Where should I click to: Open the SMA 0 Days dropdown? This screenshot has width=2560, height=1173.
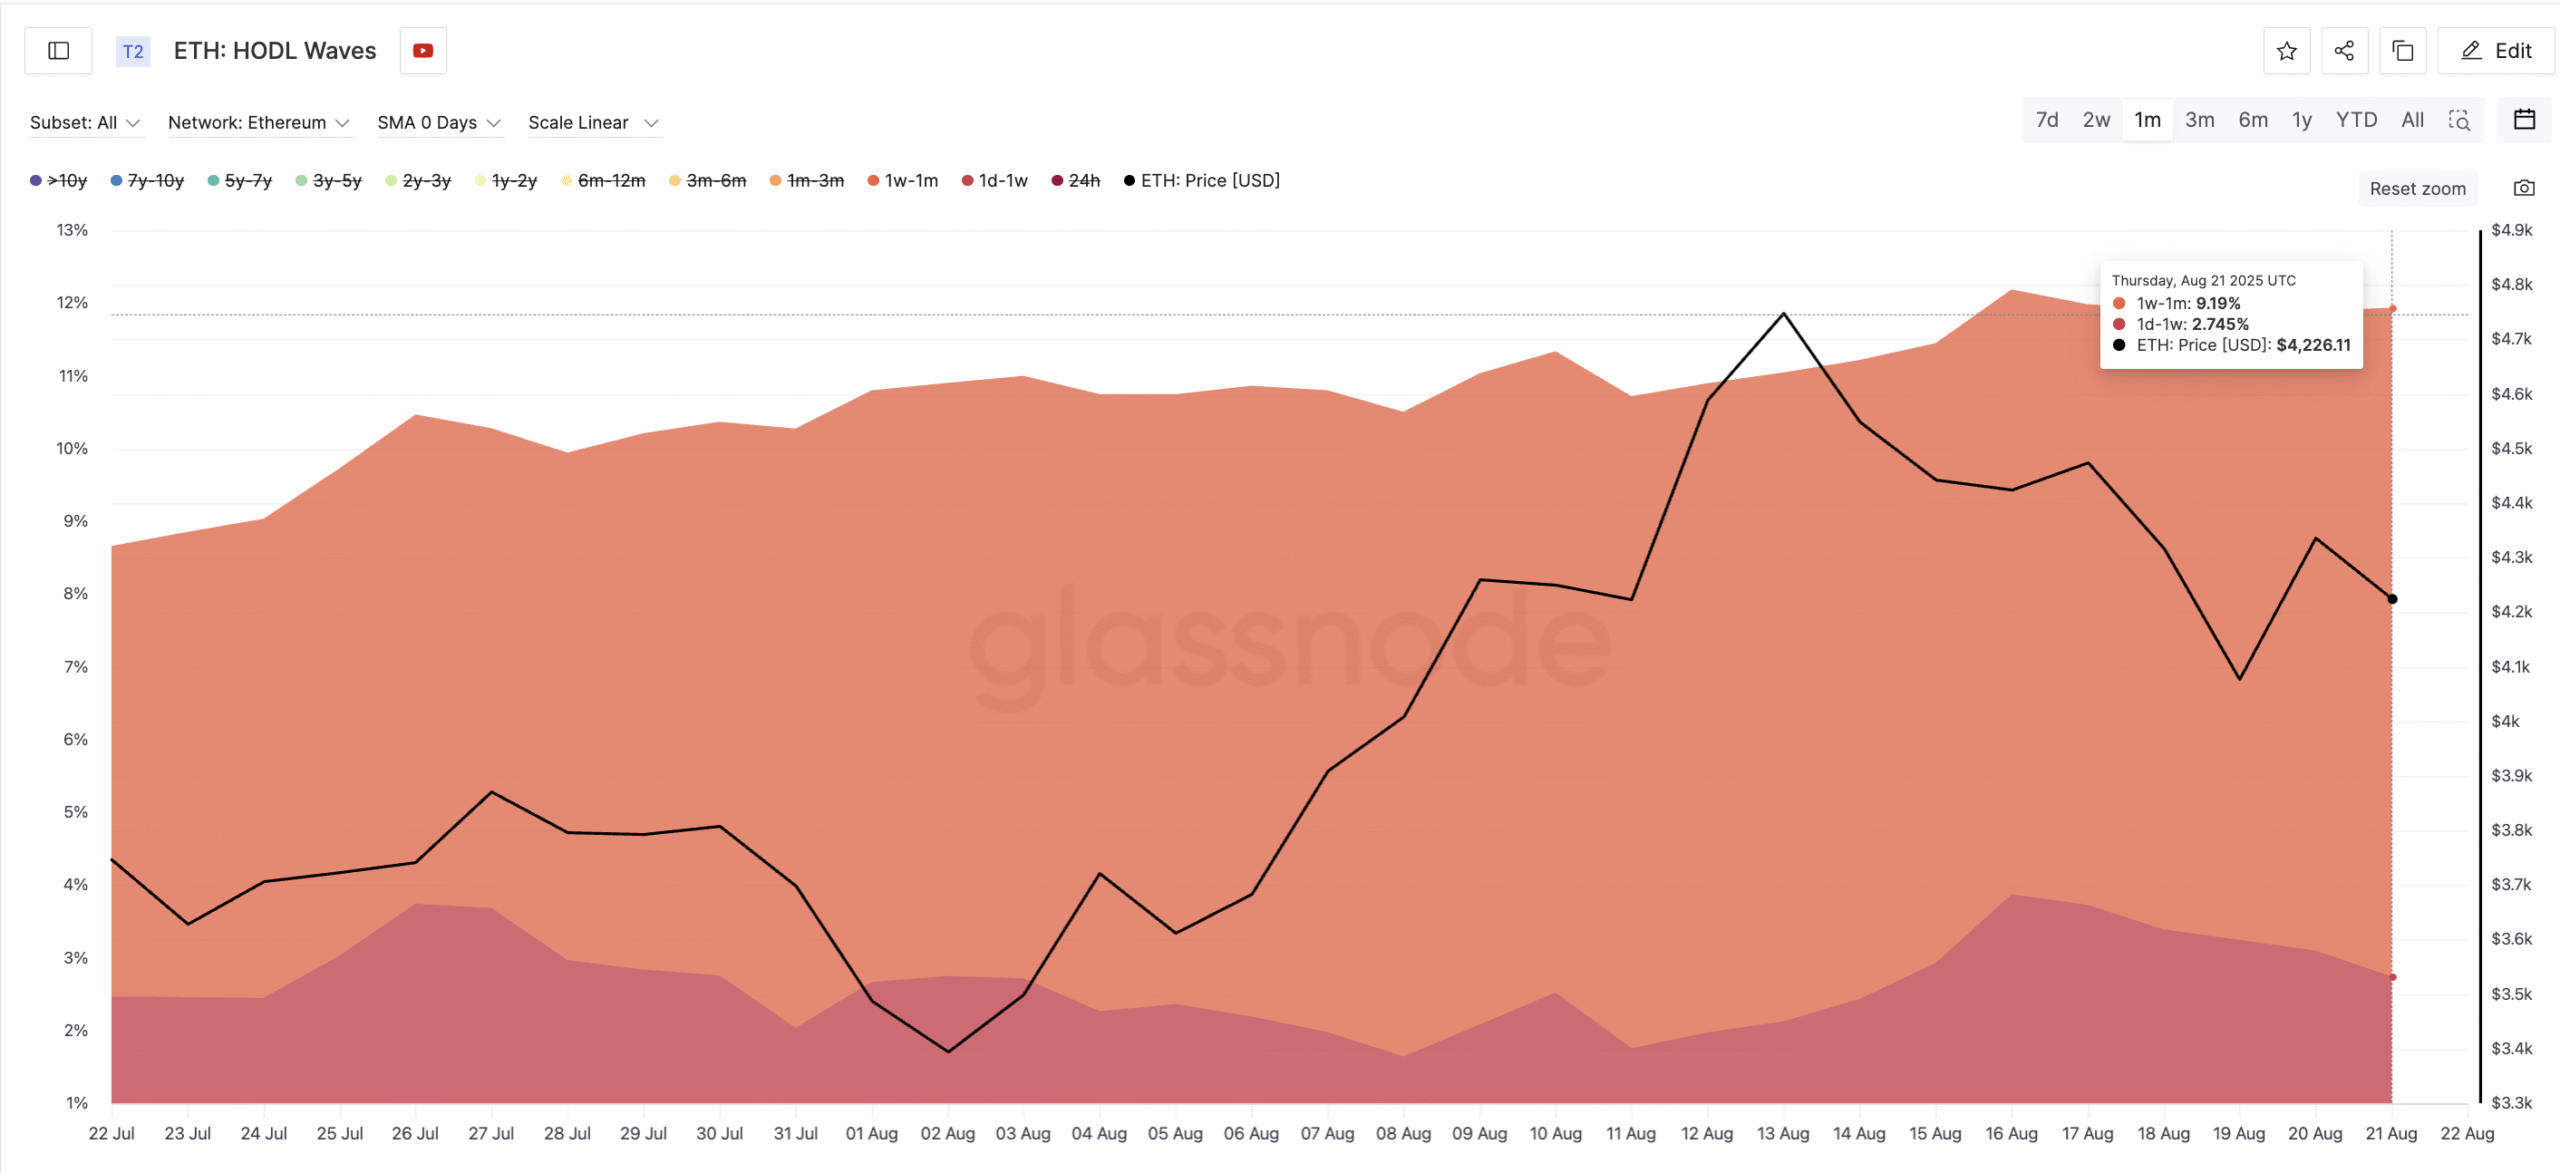[439, 122]
